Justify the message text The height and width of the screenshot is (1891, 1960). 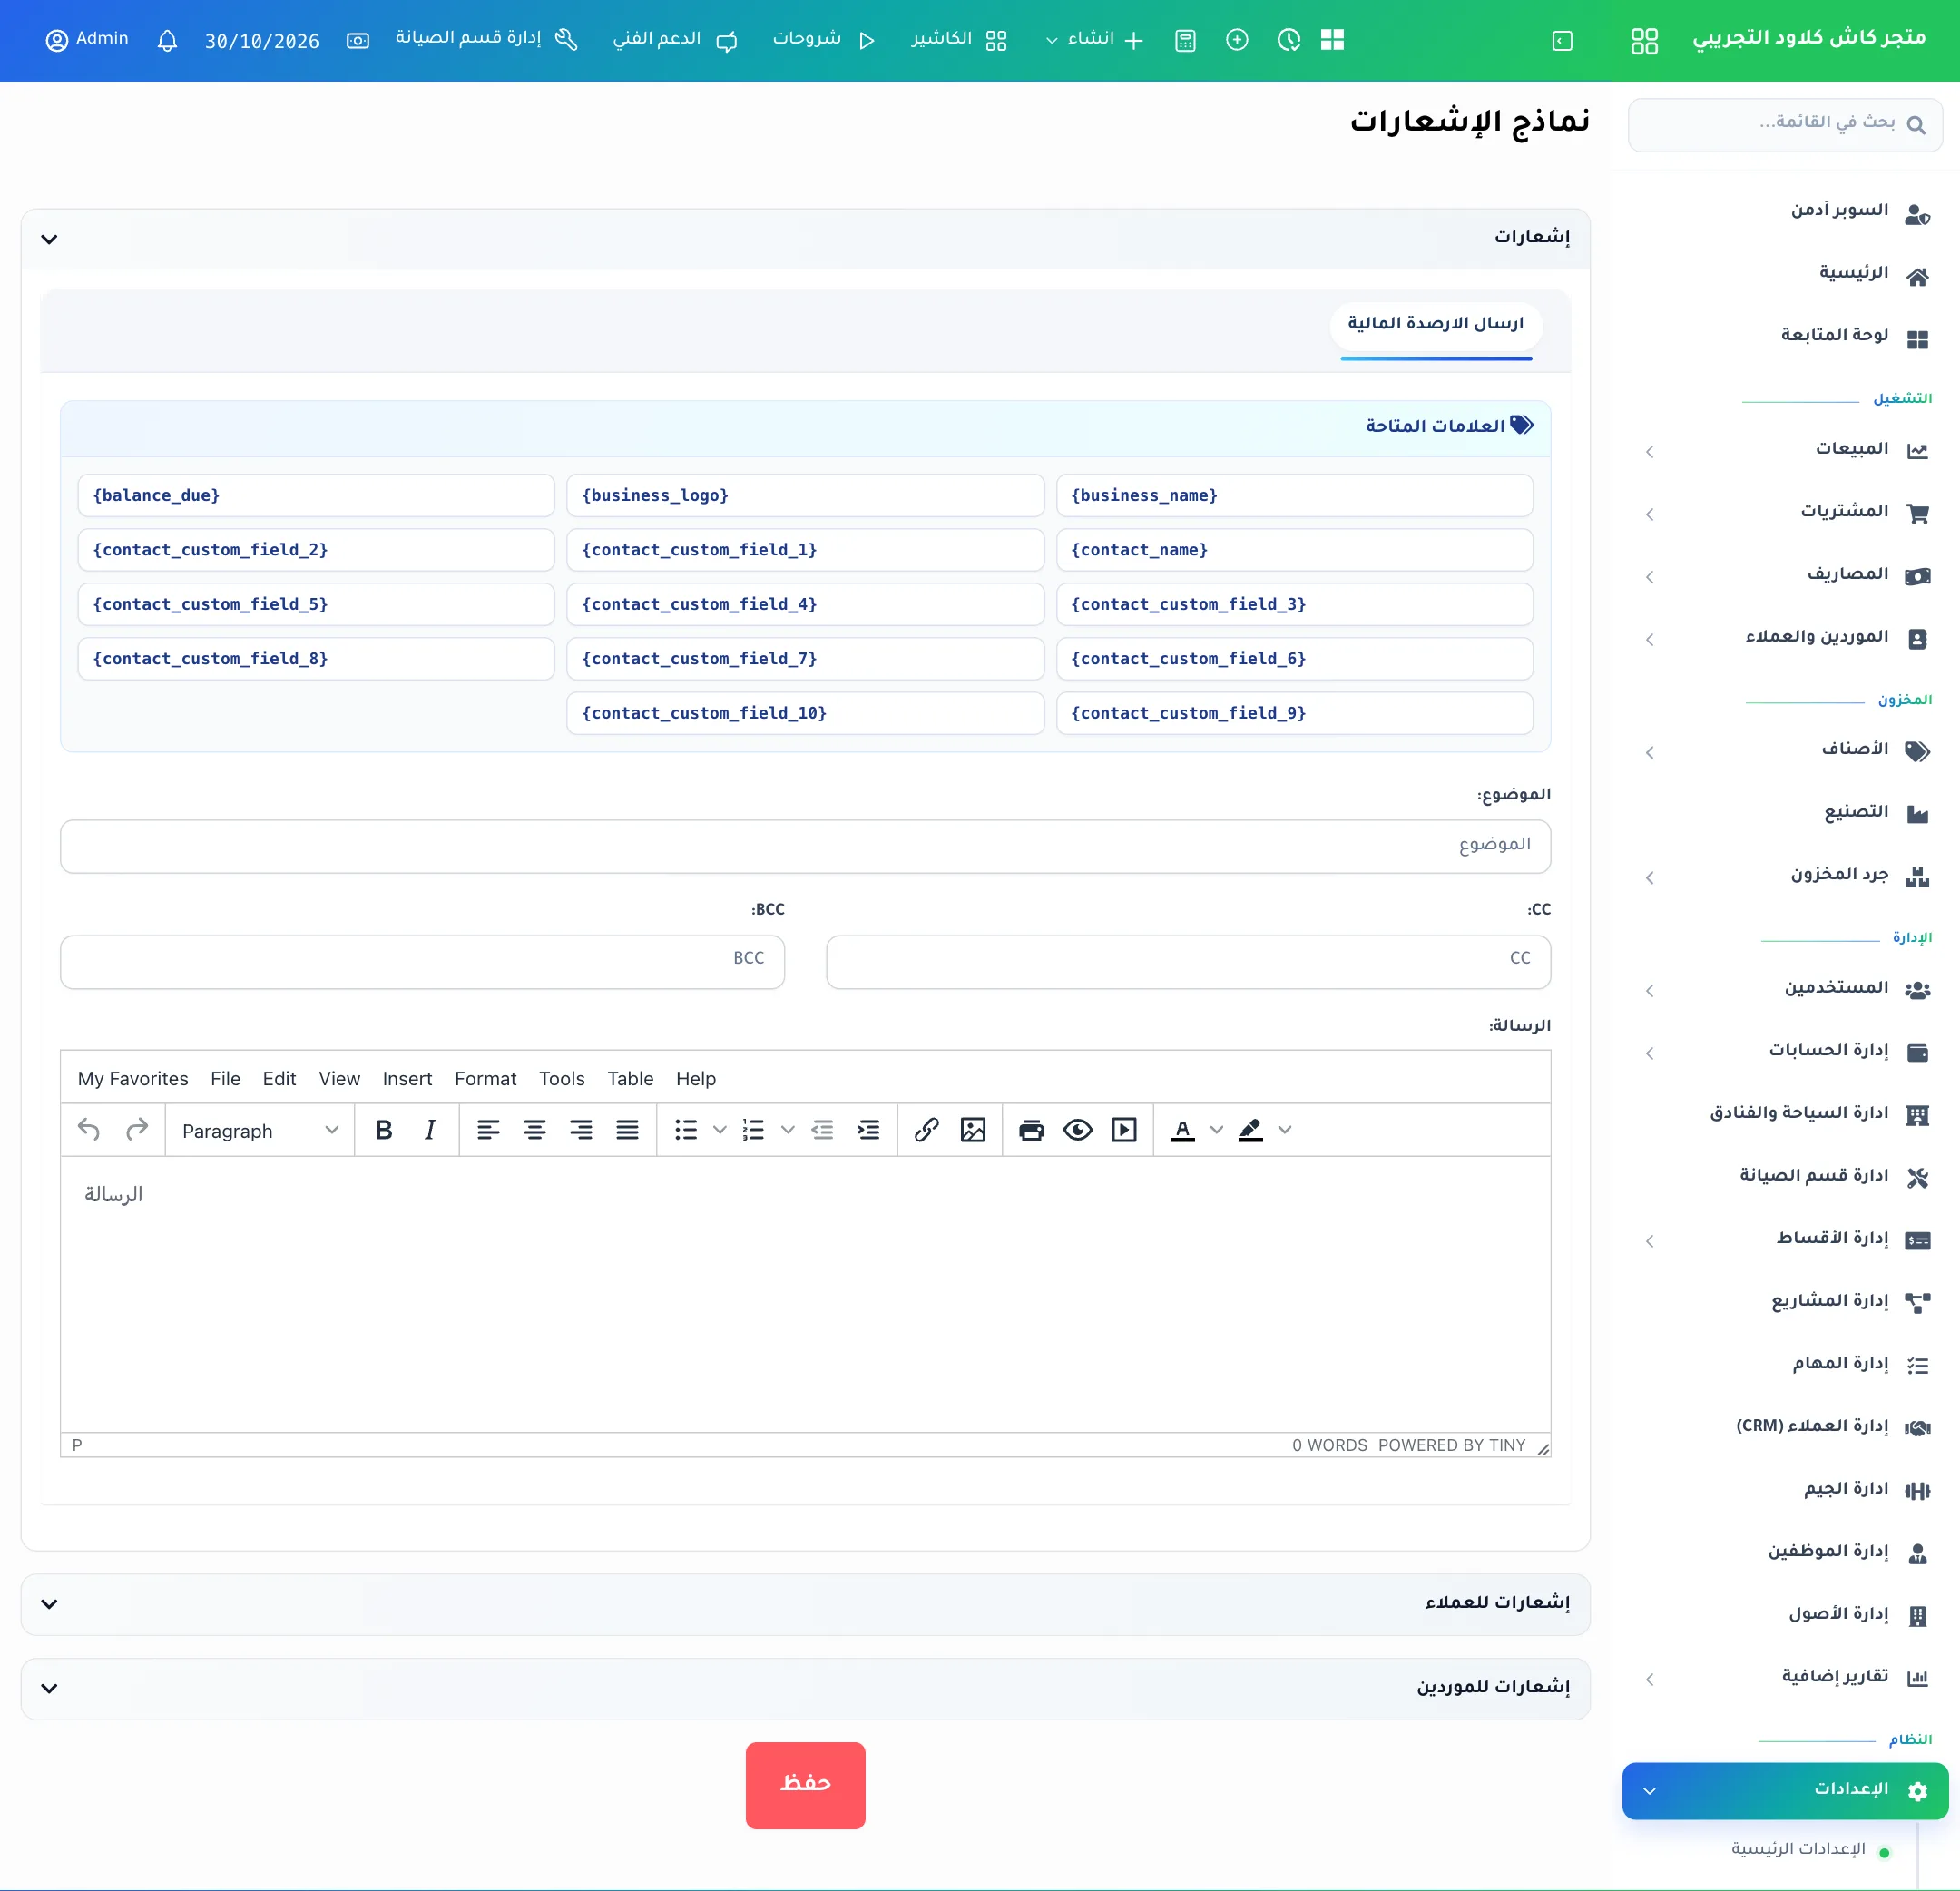(627, 1130)
